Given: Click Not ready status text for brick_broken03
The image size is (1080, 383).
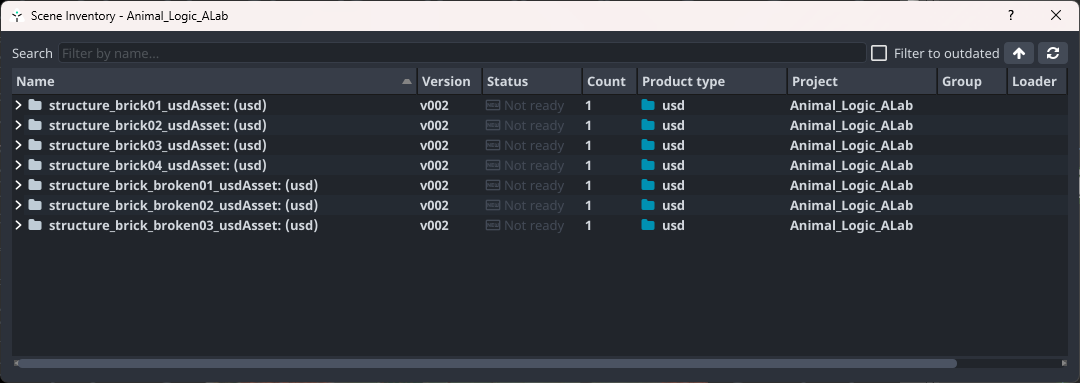Looking at the screenshot, I should 534,225.
